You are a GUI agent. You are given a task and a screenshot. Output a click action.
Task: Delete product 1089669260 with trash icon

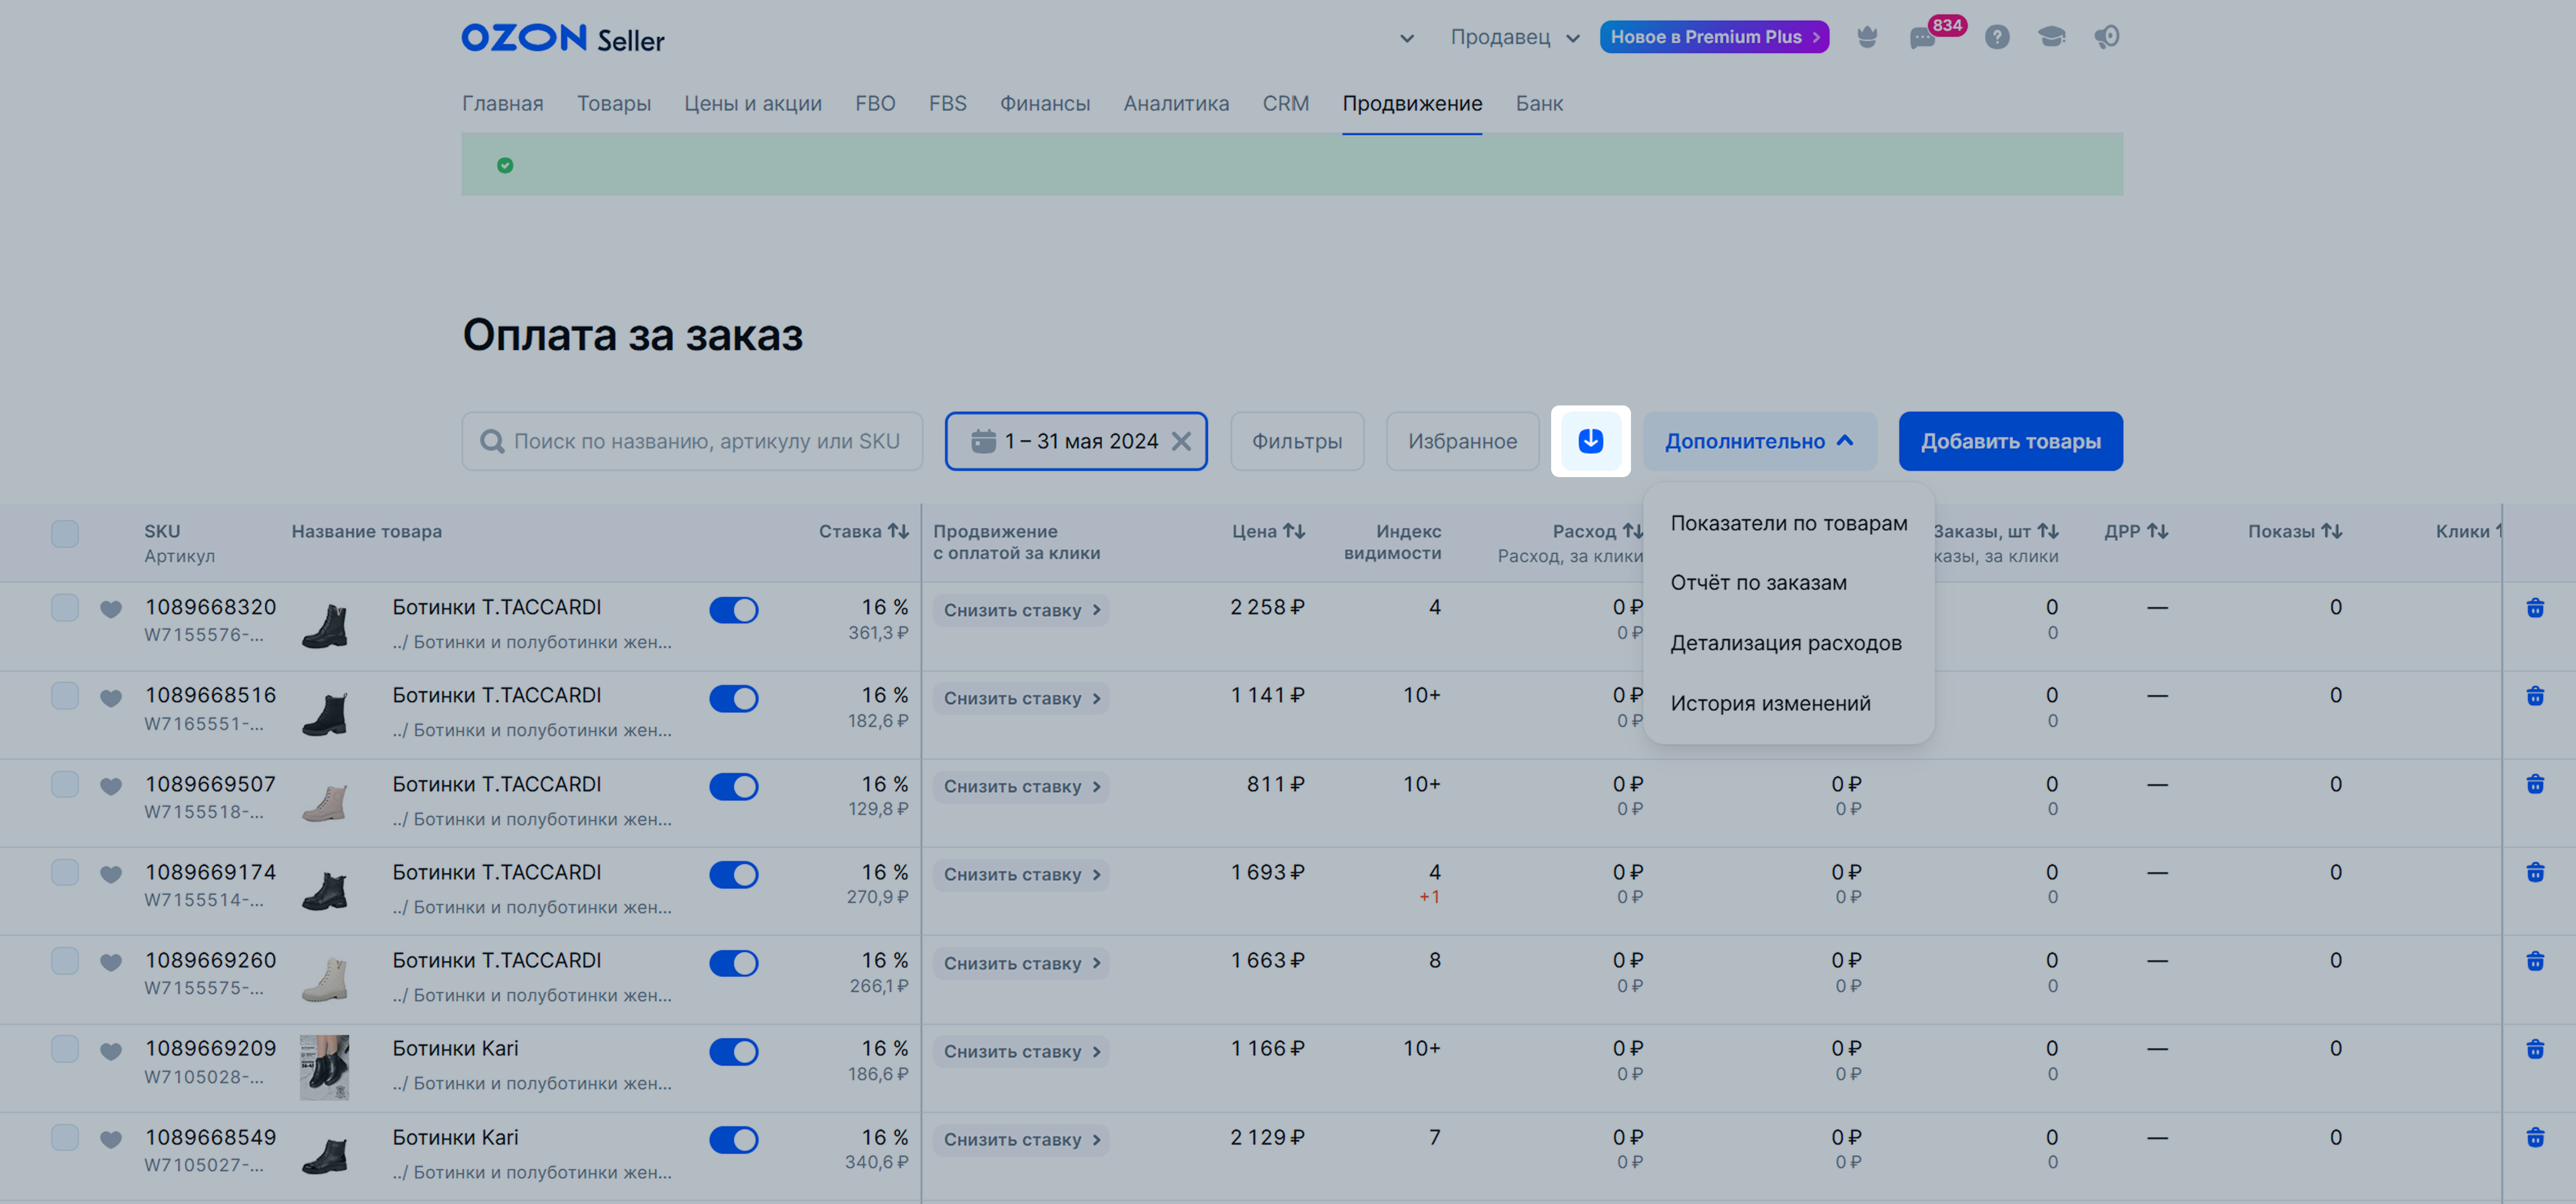(x=2534, y=961)
